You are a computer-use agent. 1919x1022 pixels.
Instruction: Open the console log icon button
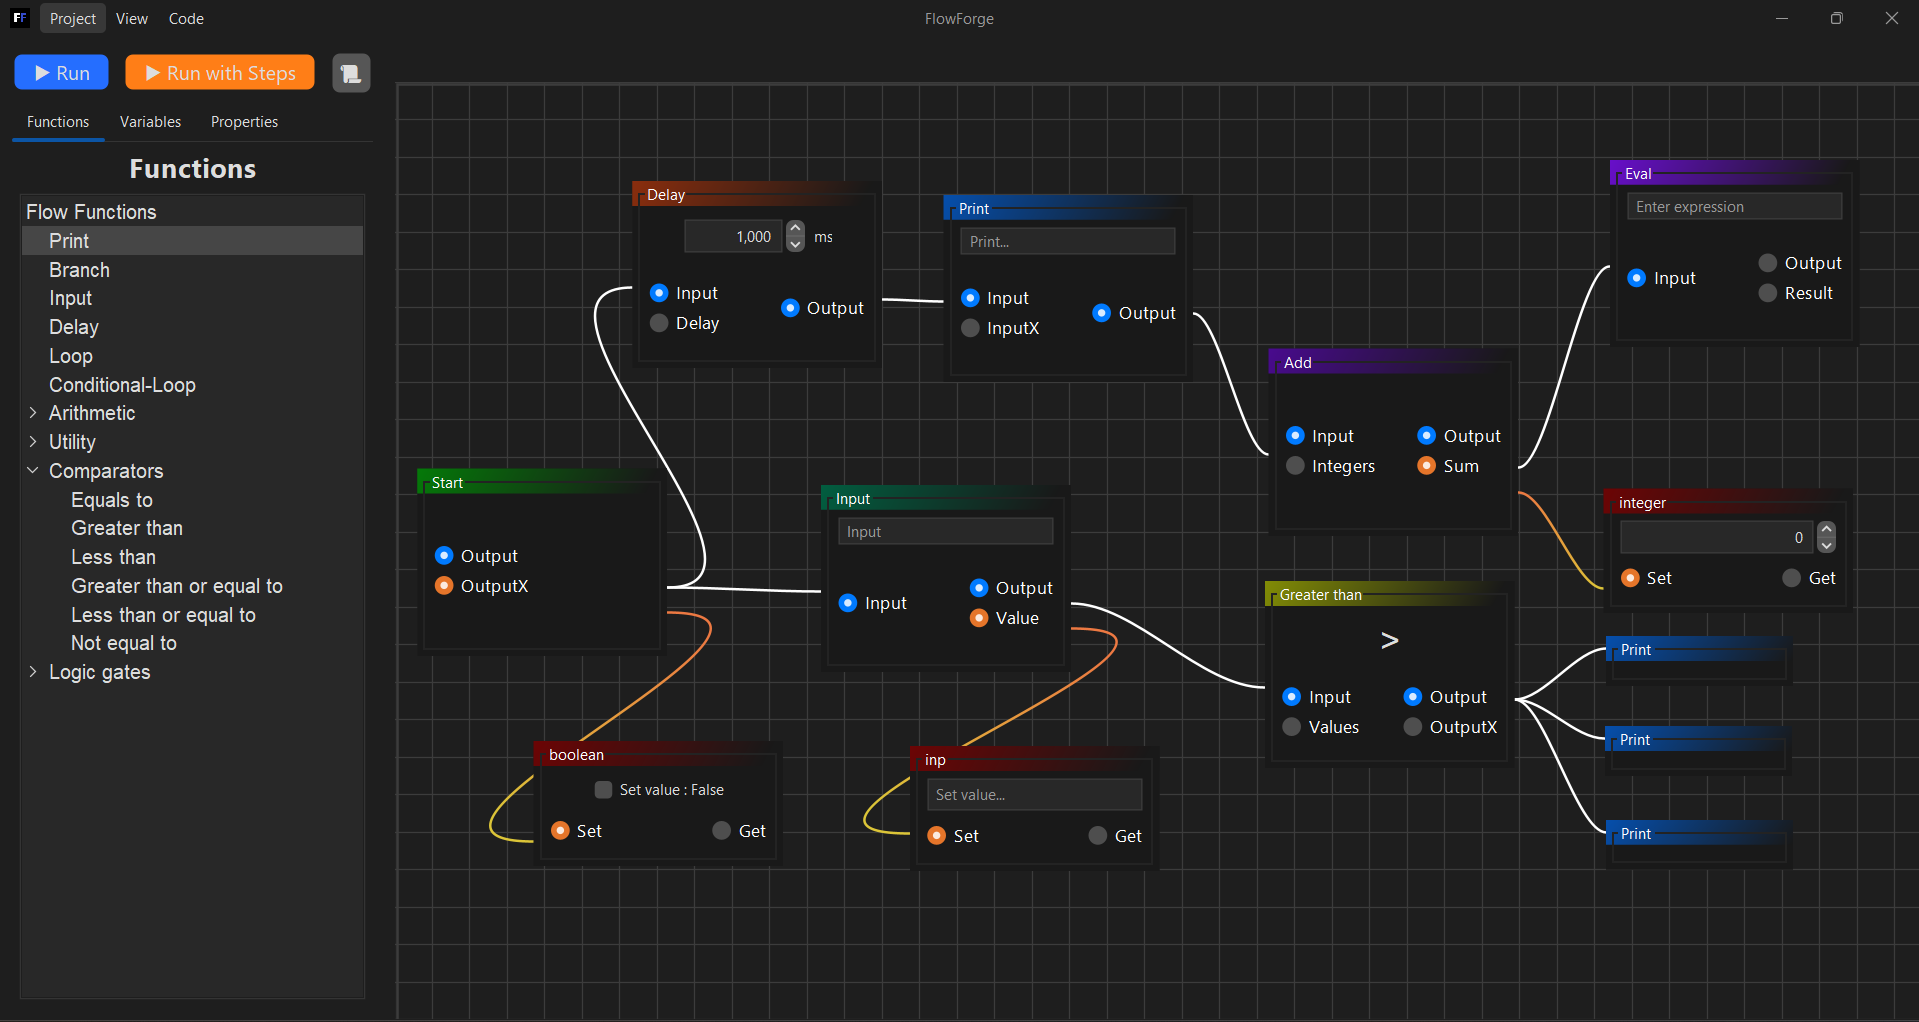[351, 73]
